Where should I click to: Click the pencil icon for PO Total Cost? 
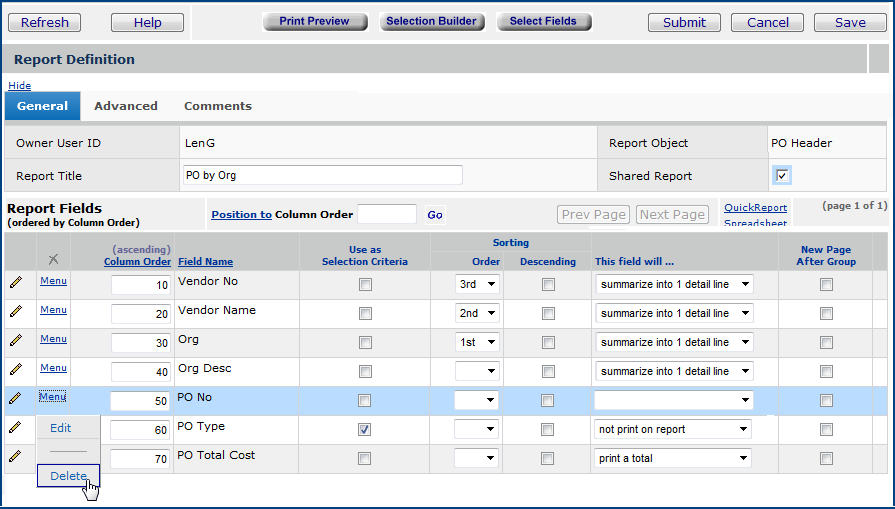click(x=16, y=457)
